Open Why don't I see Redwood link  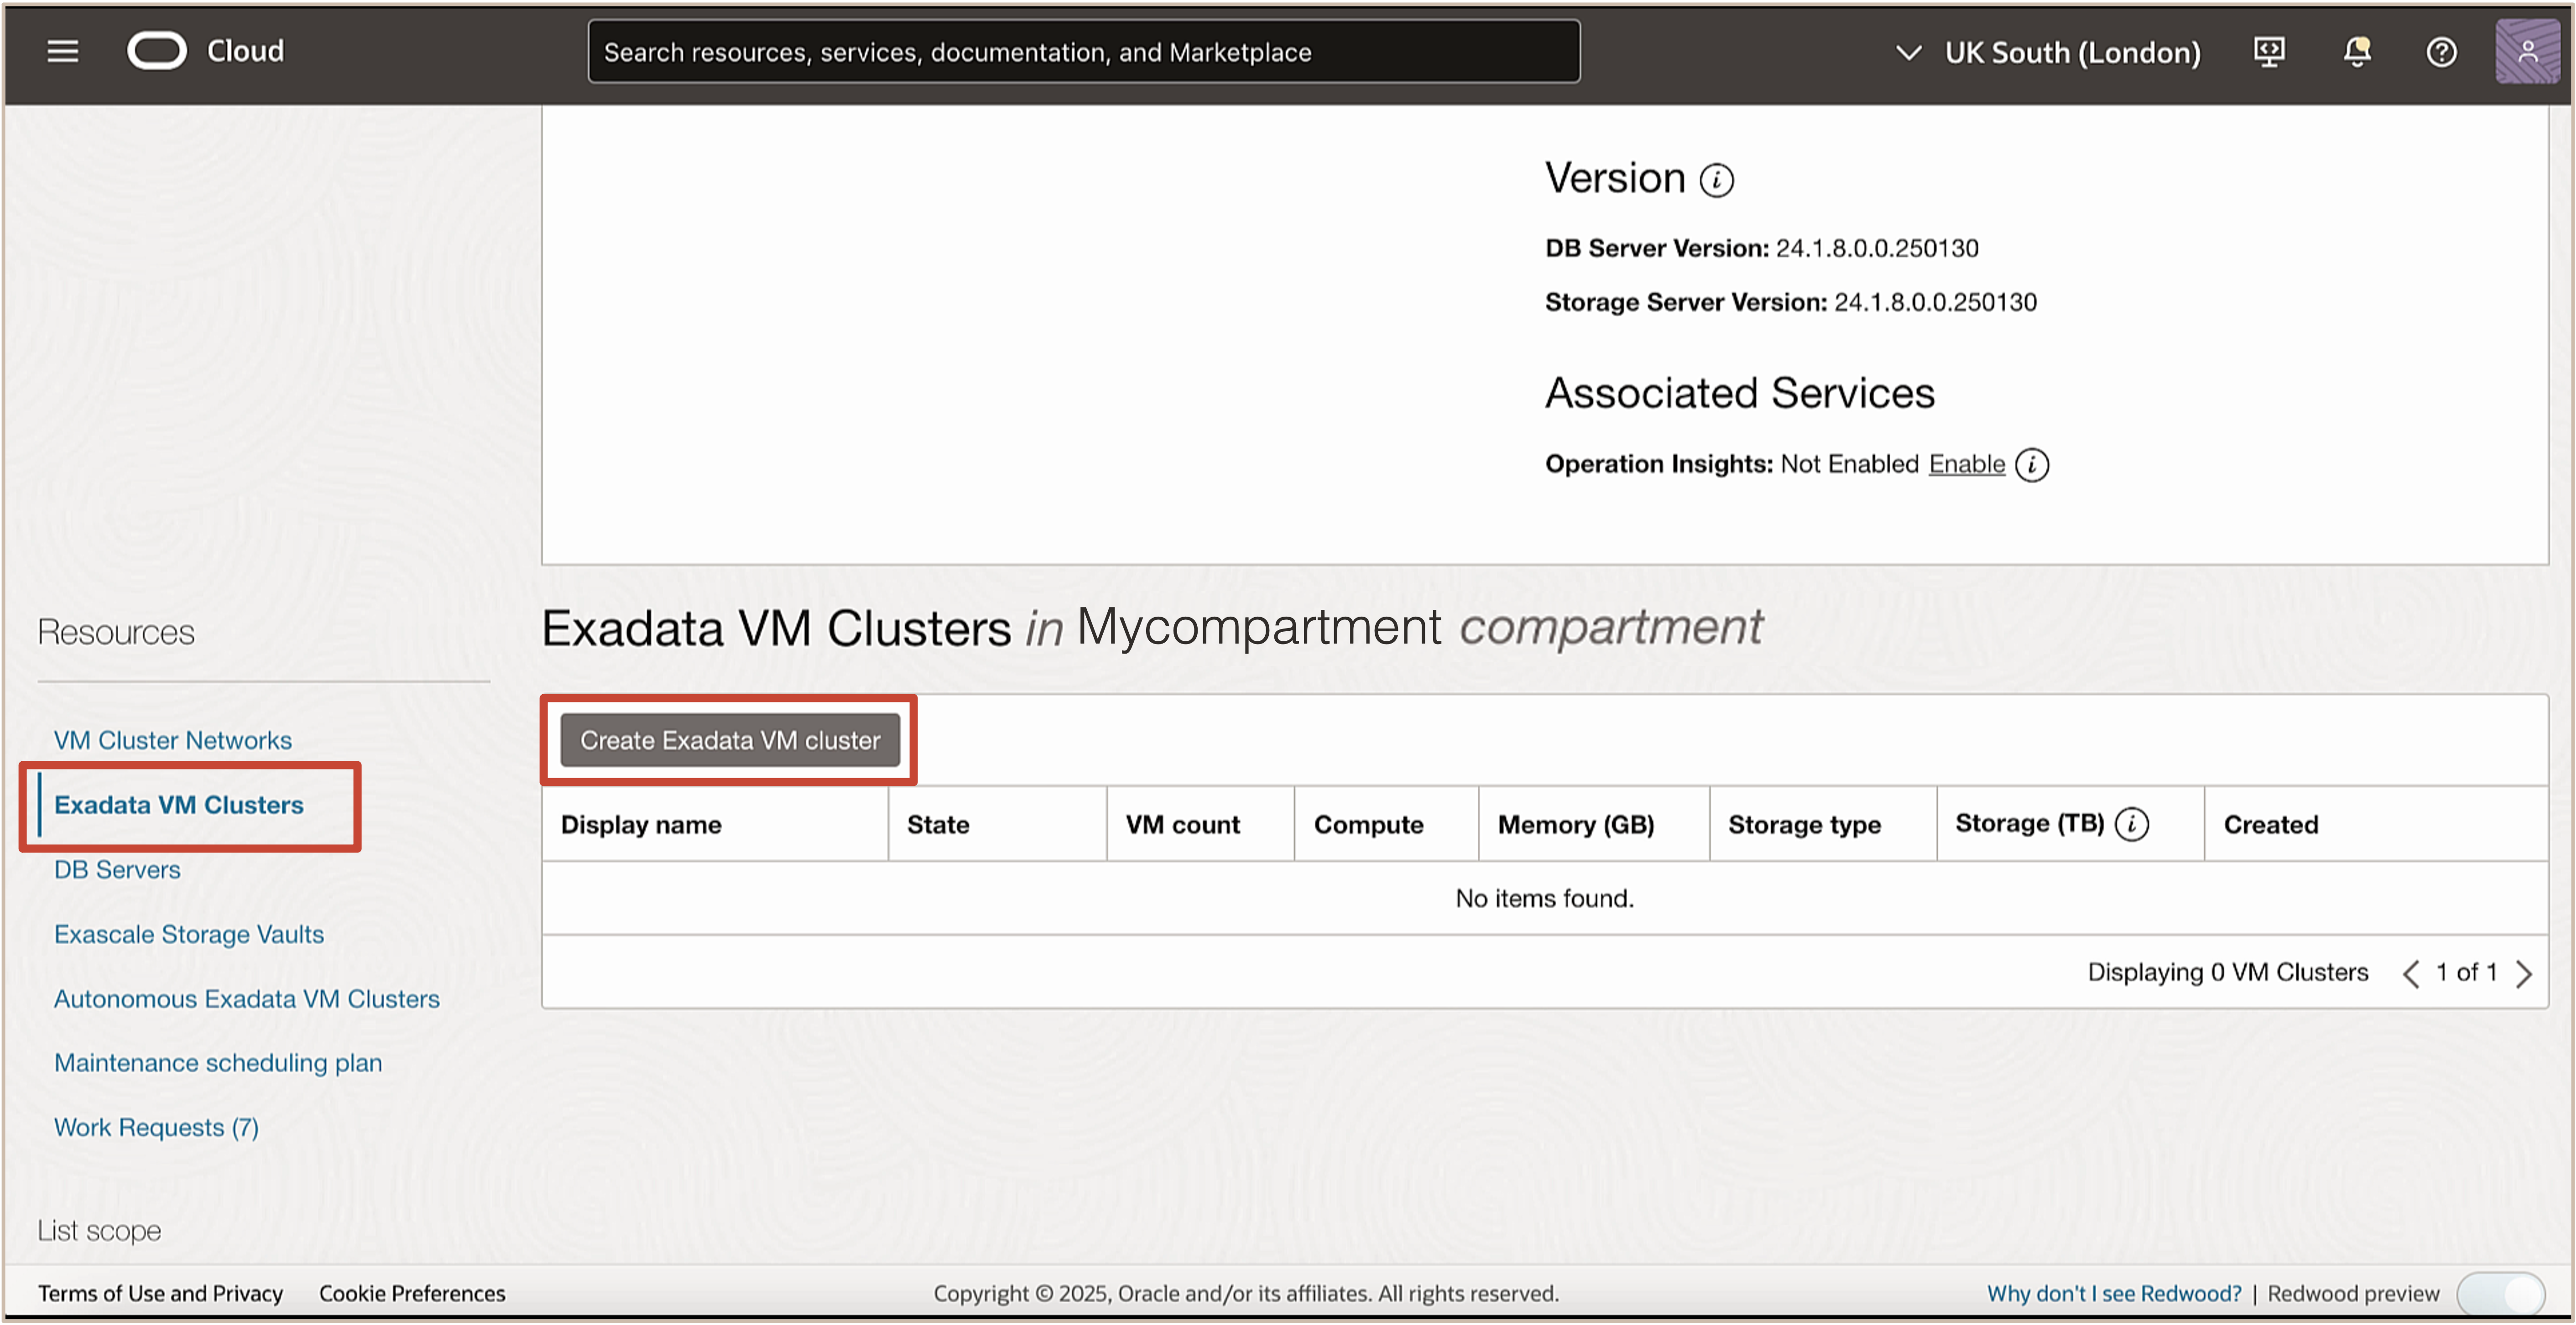(x=2113, y=1293)
